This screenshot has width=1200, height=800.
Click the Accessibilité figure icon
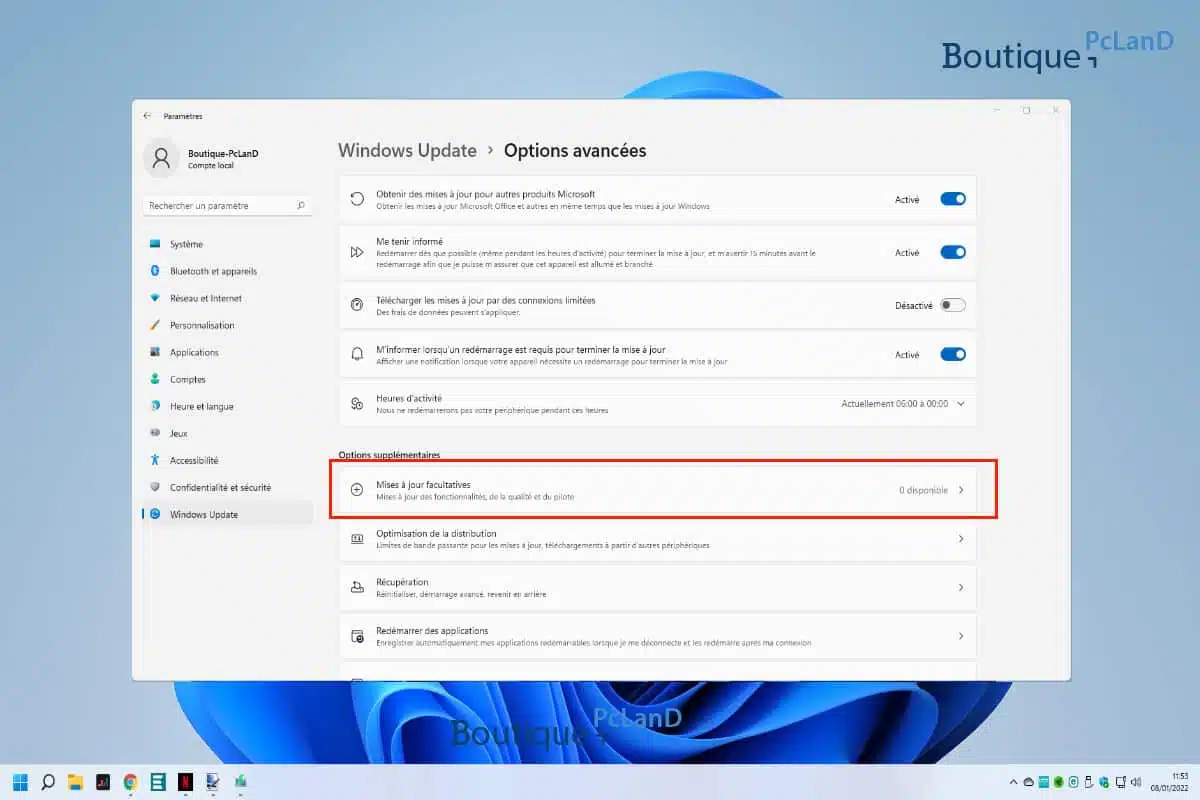coord(155,460)
